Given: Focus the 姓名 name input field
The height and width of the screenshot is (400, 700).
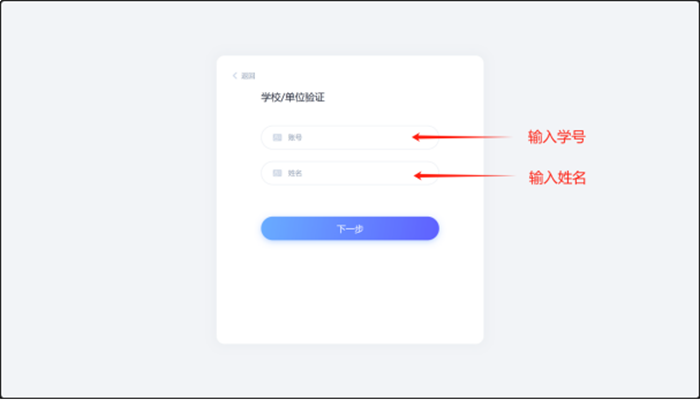Looking at the screenshot, I should [x=350, y=173].
